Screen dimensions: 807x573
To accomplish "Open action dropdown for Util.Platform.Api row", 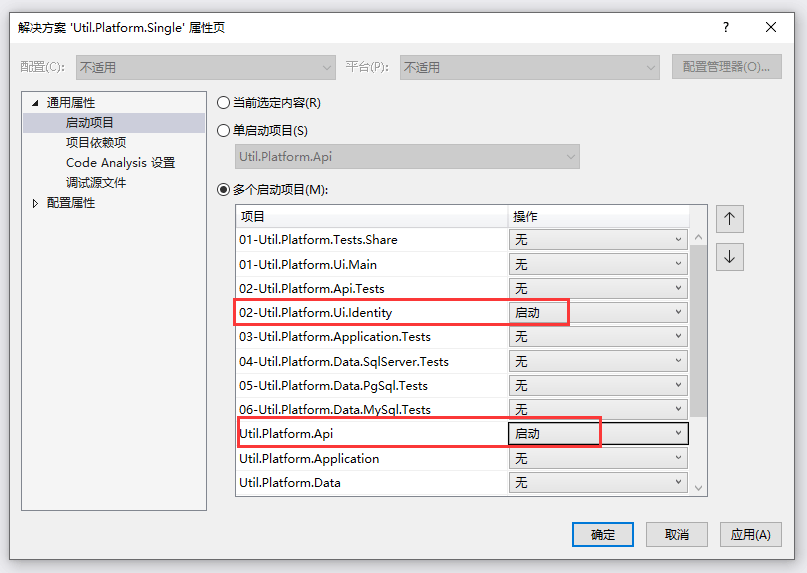I will pyautogui.click(x=598, y=433).
